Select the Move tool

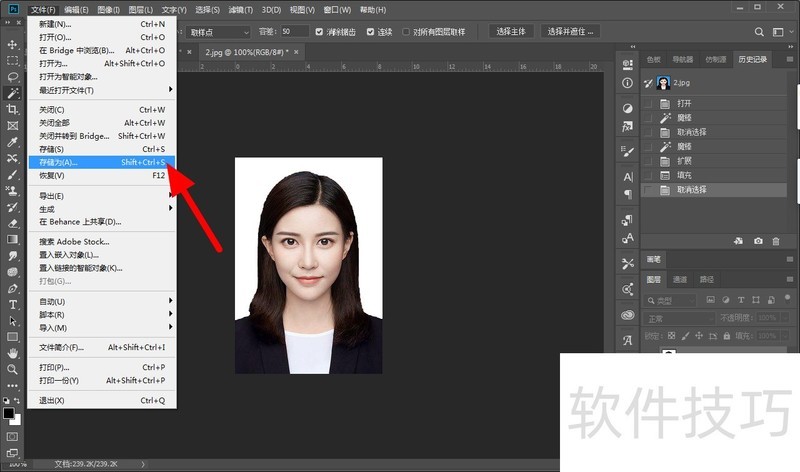click(13, 43)
